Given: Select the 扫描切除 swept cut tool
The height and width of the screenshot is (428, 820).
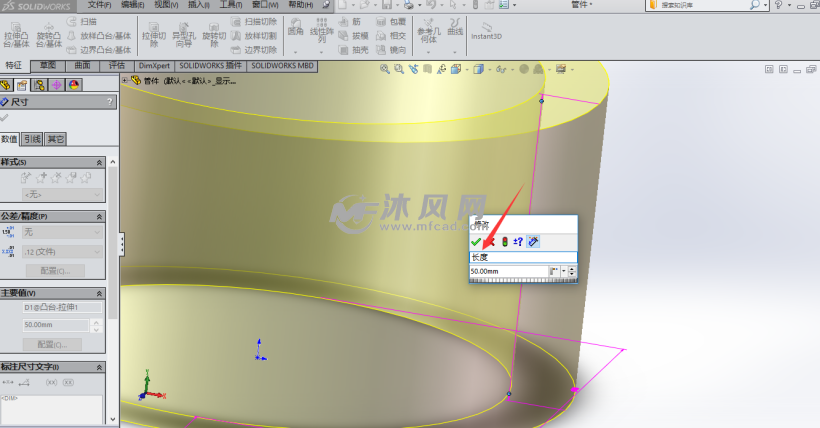Looking at the screenshot, I should point(254,21).
